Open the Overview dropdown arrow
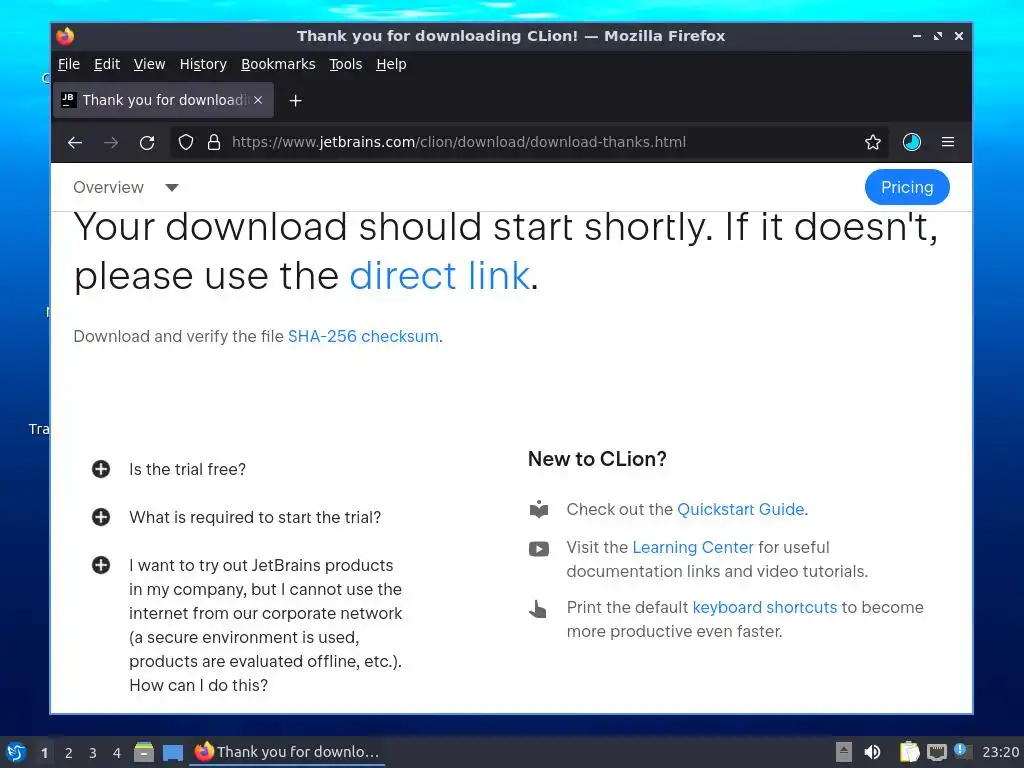The width and height of the screenshot is (1024, 768). (172, 188)
